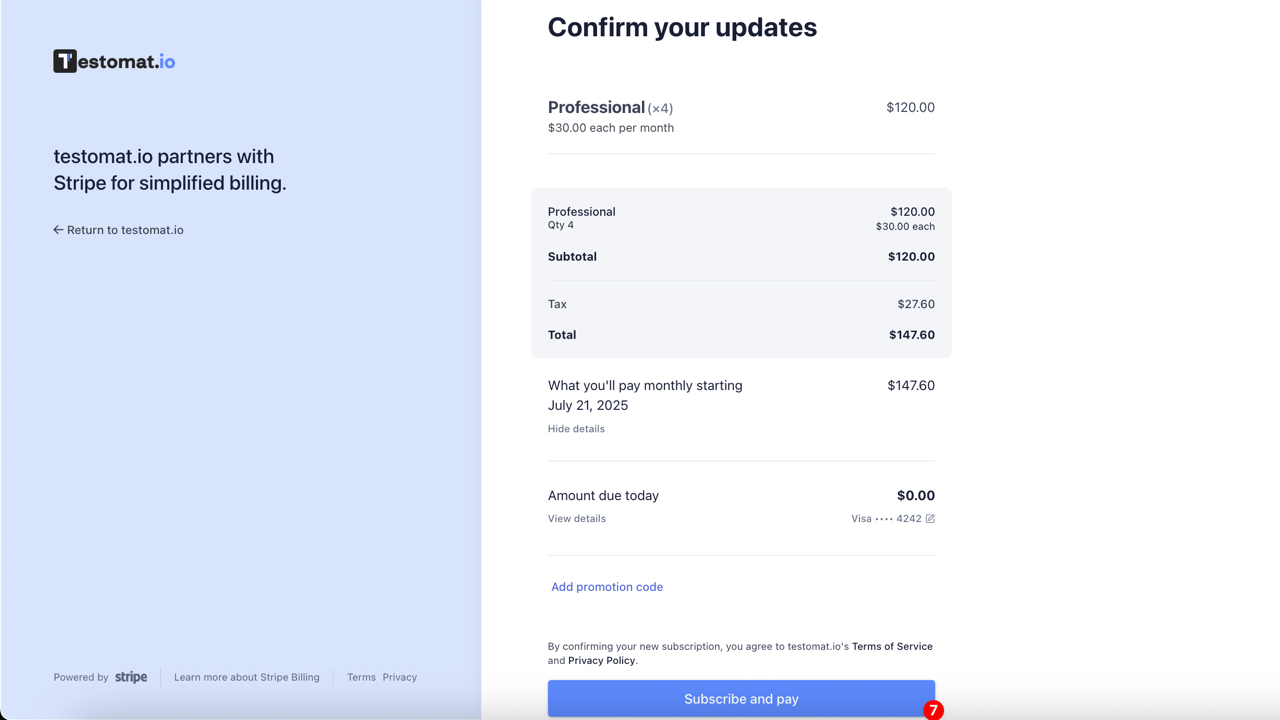The width and height of the screenshot is (1280, 720).
Task: Click the Stripe logo in the footer
Action: click(131, 677)
